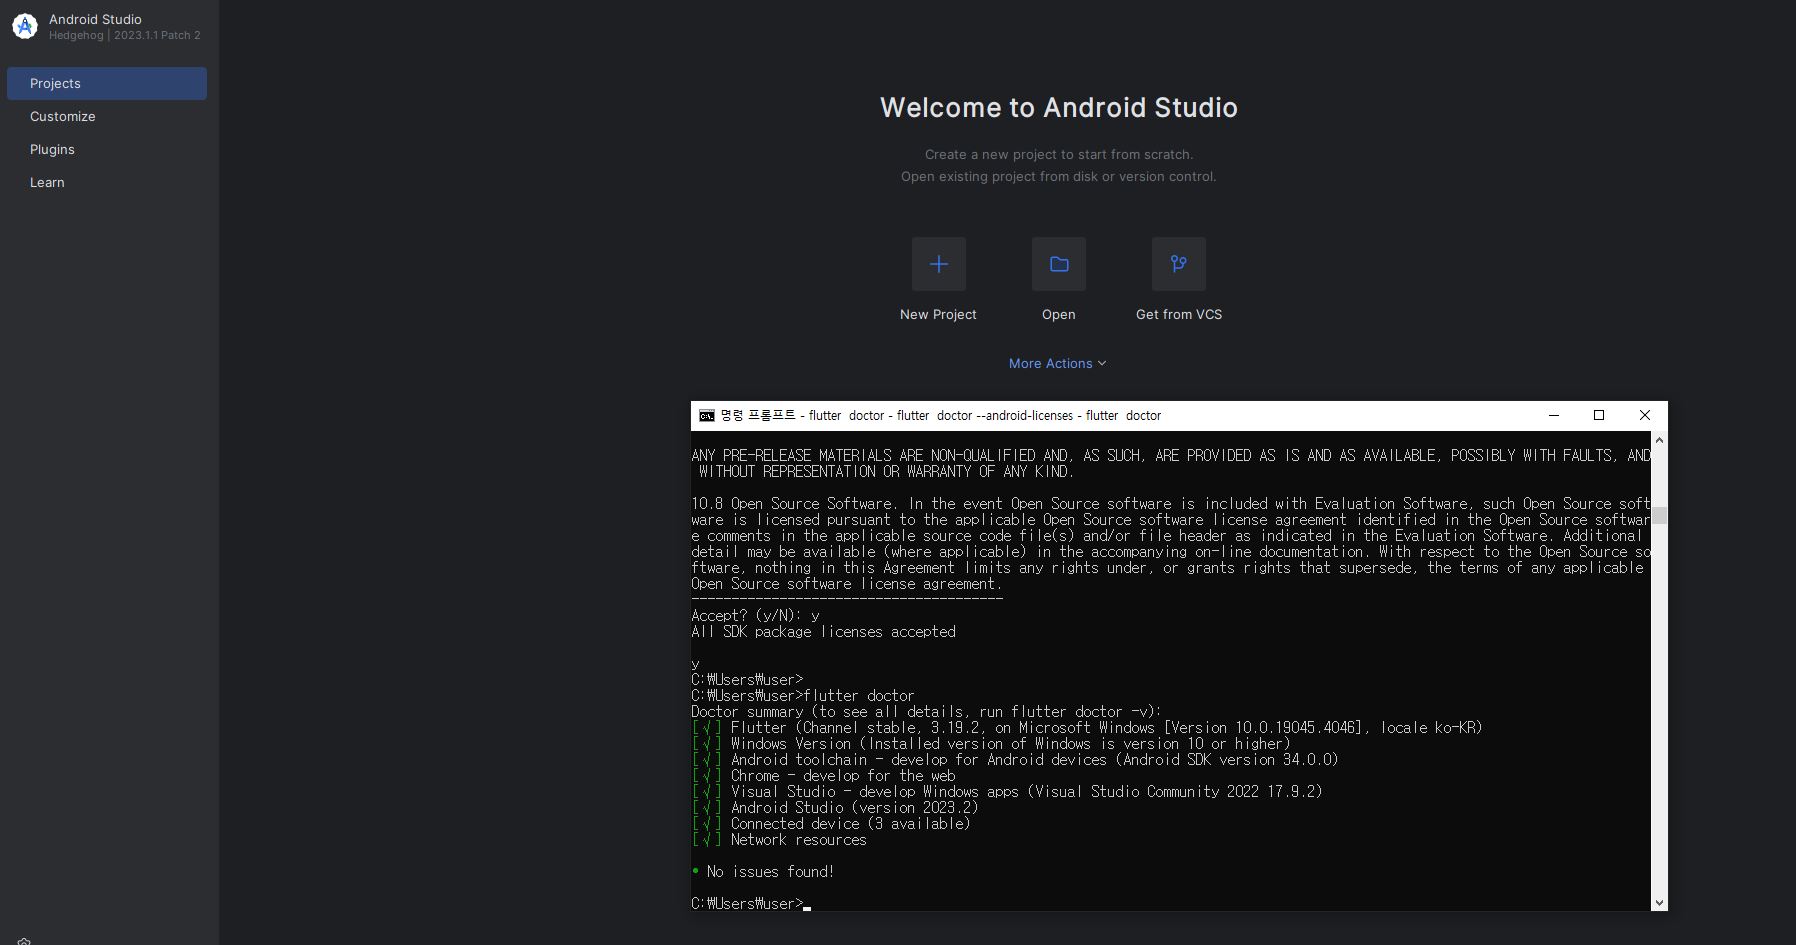Click the 'Get from VCS' label

pos(1178,314)
